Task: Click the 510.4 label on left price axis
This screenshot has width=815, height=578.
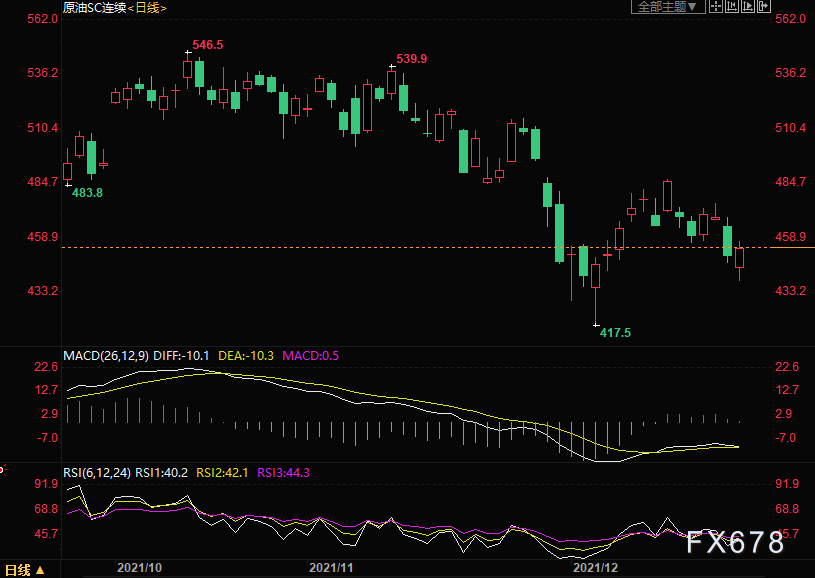Action: tap(43, 128)
